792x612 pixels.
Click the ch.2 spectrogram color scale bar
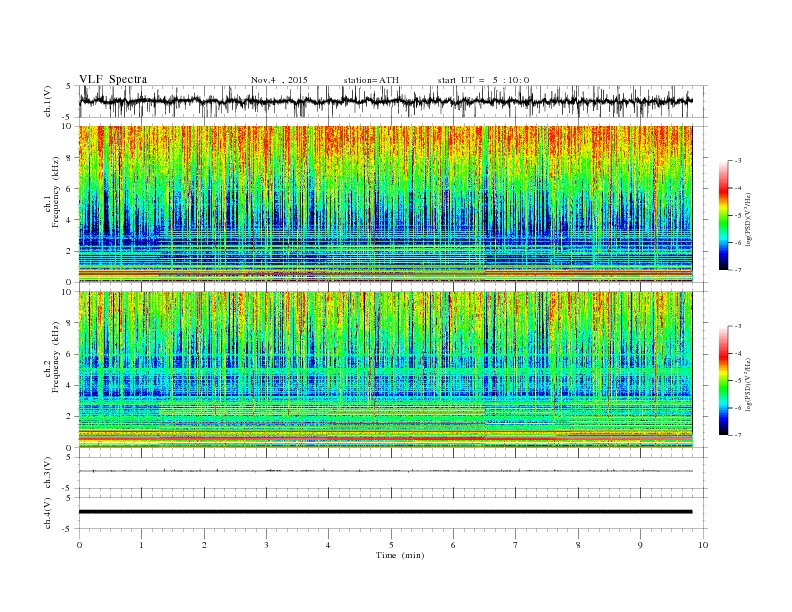[723, 381]
